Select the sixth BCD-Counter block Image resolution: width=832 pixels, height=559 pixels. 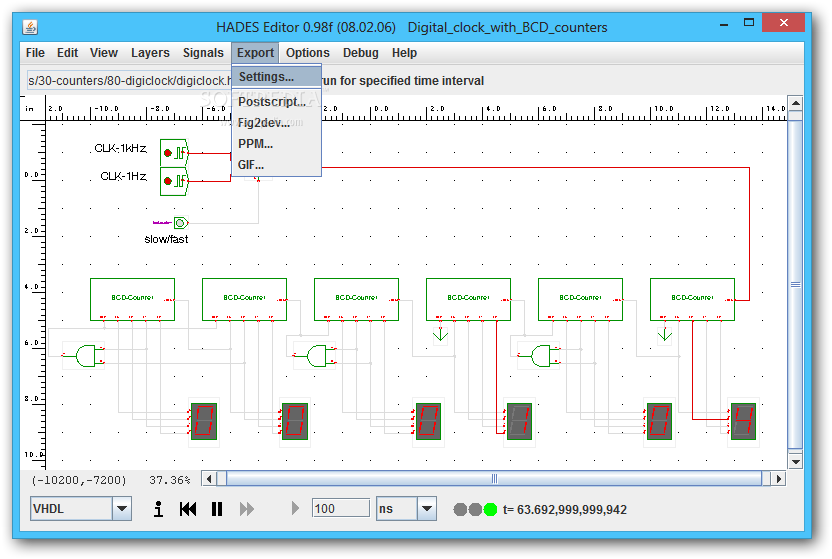coord(692,300)
